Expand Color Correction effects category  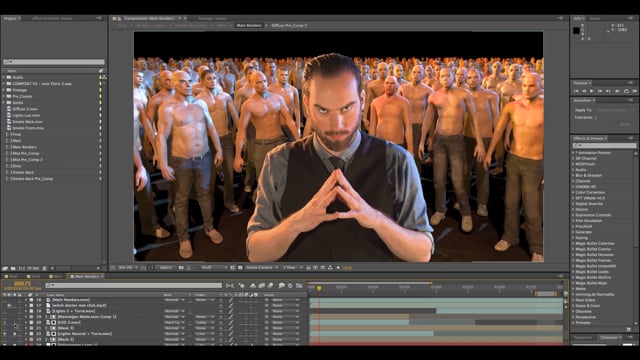tap(573, 192)
